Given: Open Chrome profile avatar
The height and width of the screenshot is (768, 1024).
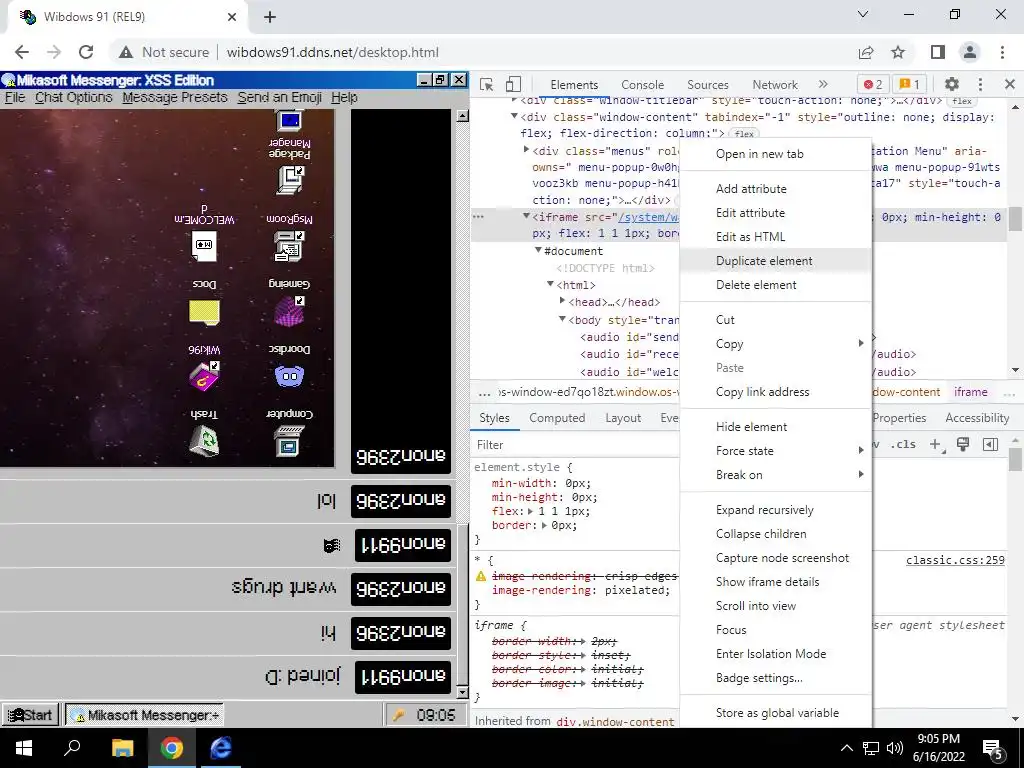Looking at the screenshot, I should click(x=970, y=52).
